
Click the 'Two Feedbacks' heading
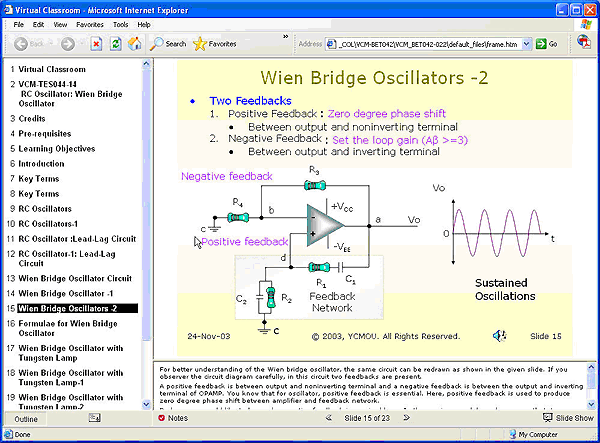[250, 101]
